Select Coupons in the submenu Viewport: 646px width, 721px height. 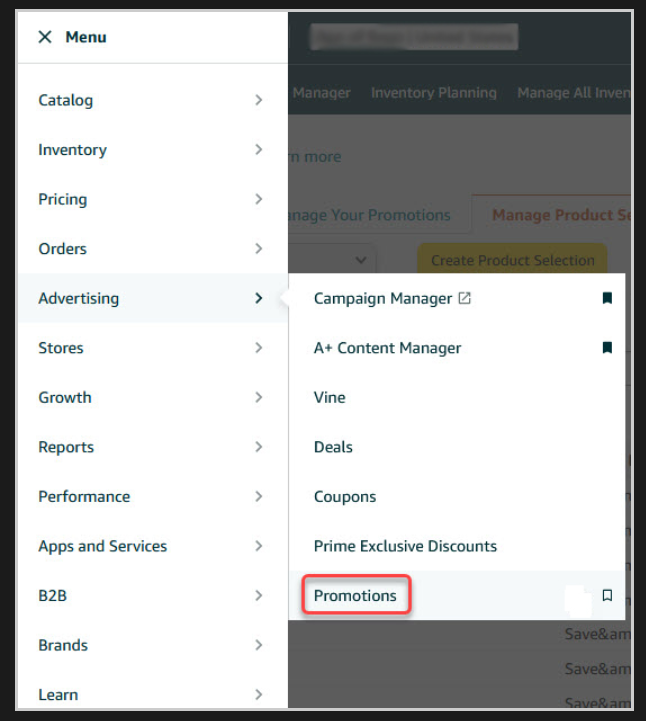(345, 497)
